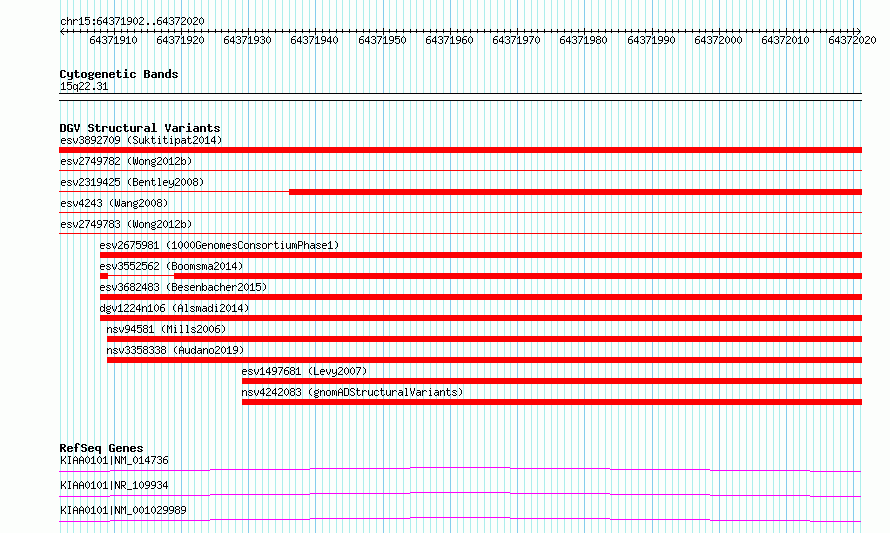Click the red bar of nsv3358338
This screenshot has width=890, height=533.
[x=484, y=360]
